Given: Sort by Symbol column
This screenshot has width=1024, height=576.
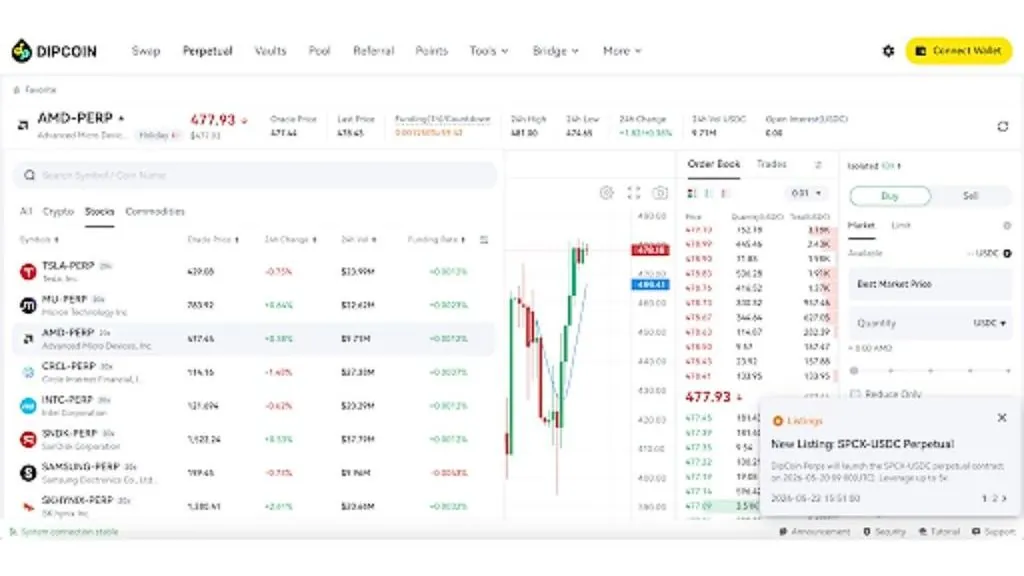Looking at the screenshot, I should coord(39,240).
